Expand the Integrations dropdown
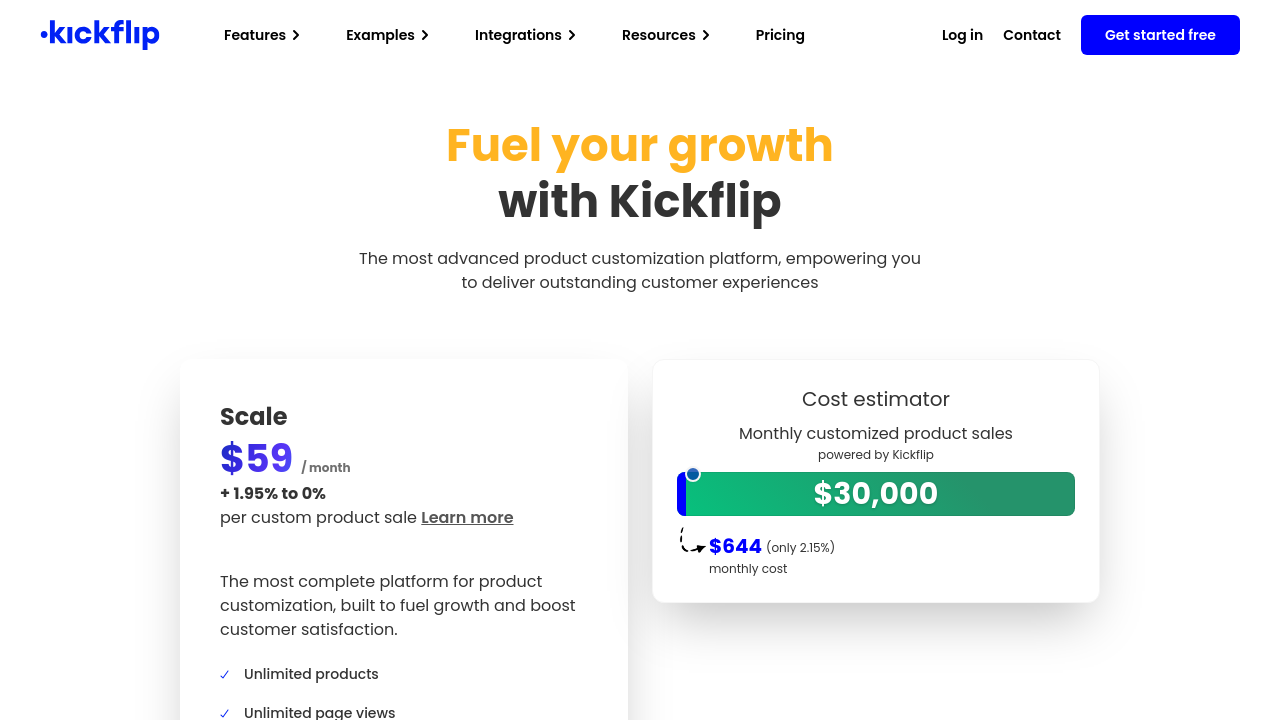Image resolution: width=1280 pixels, height=720 pixels. 518,35
